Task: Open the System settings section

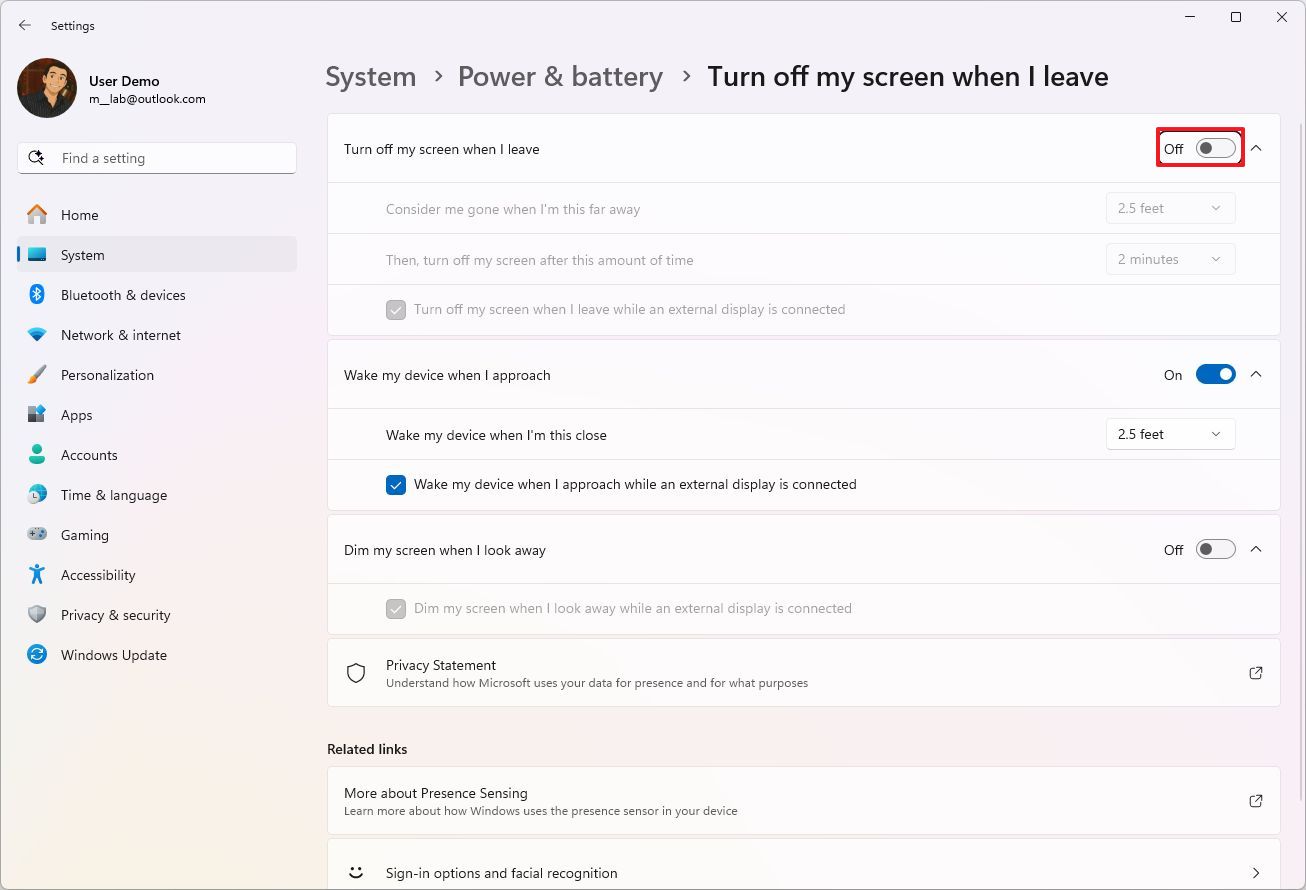Action: tap(82, 254)
